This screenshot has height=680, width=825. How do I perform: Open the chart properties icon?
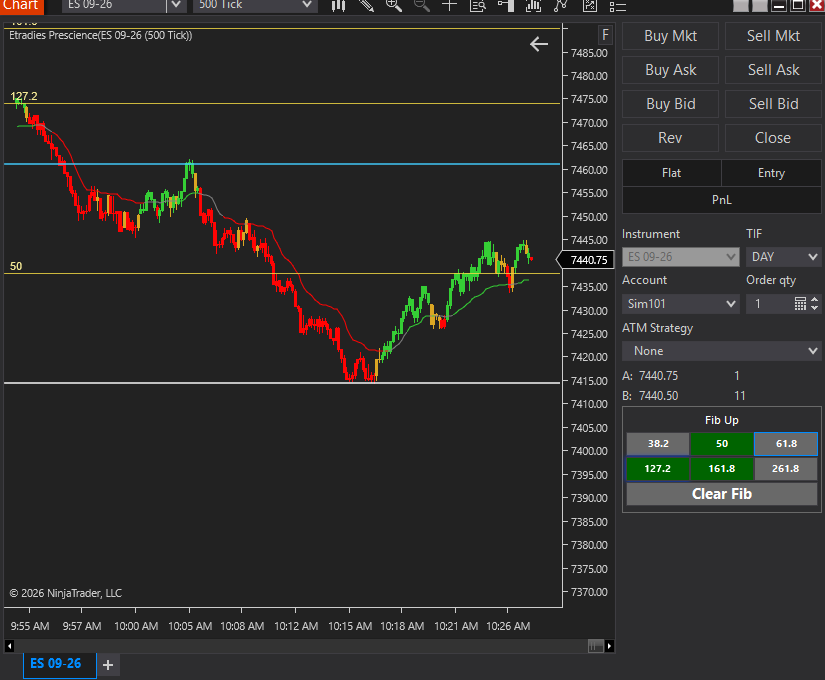point(590,6)
